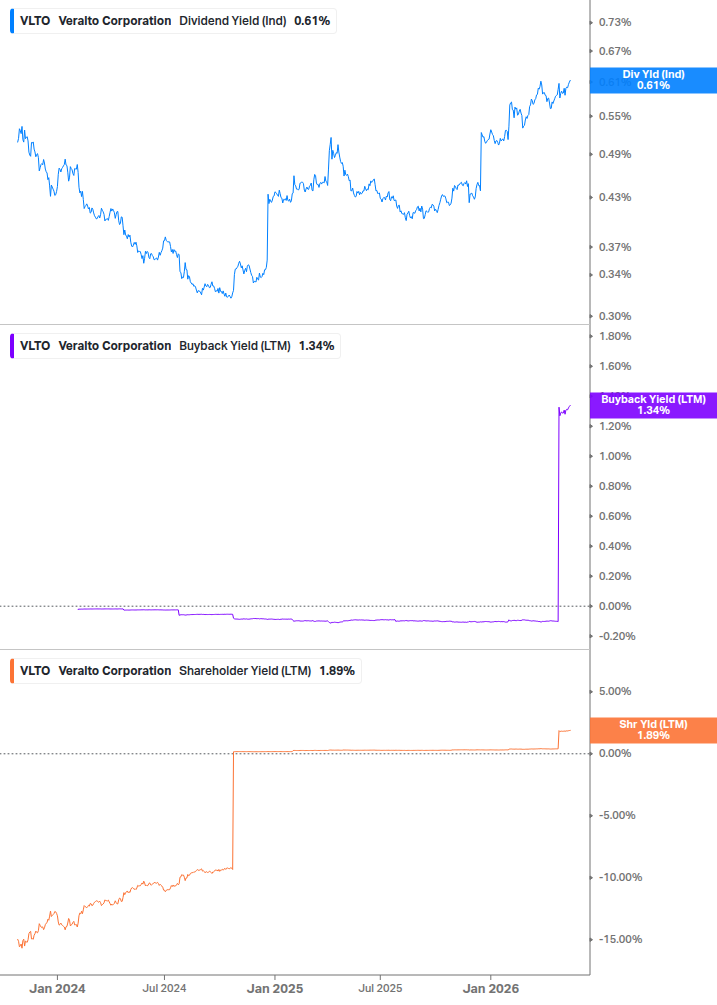This screenshot has width=717, height=1005.
Task: Click the 0.37% axis label
Action: click(x=615, y=247)
